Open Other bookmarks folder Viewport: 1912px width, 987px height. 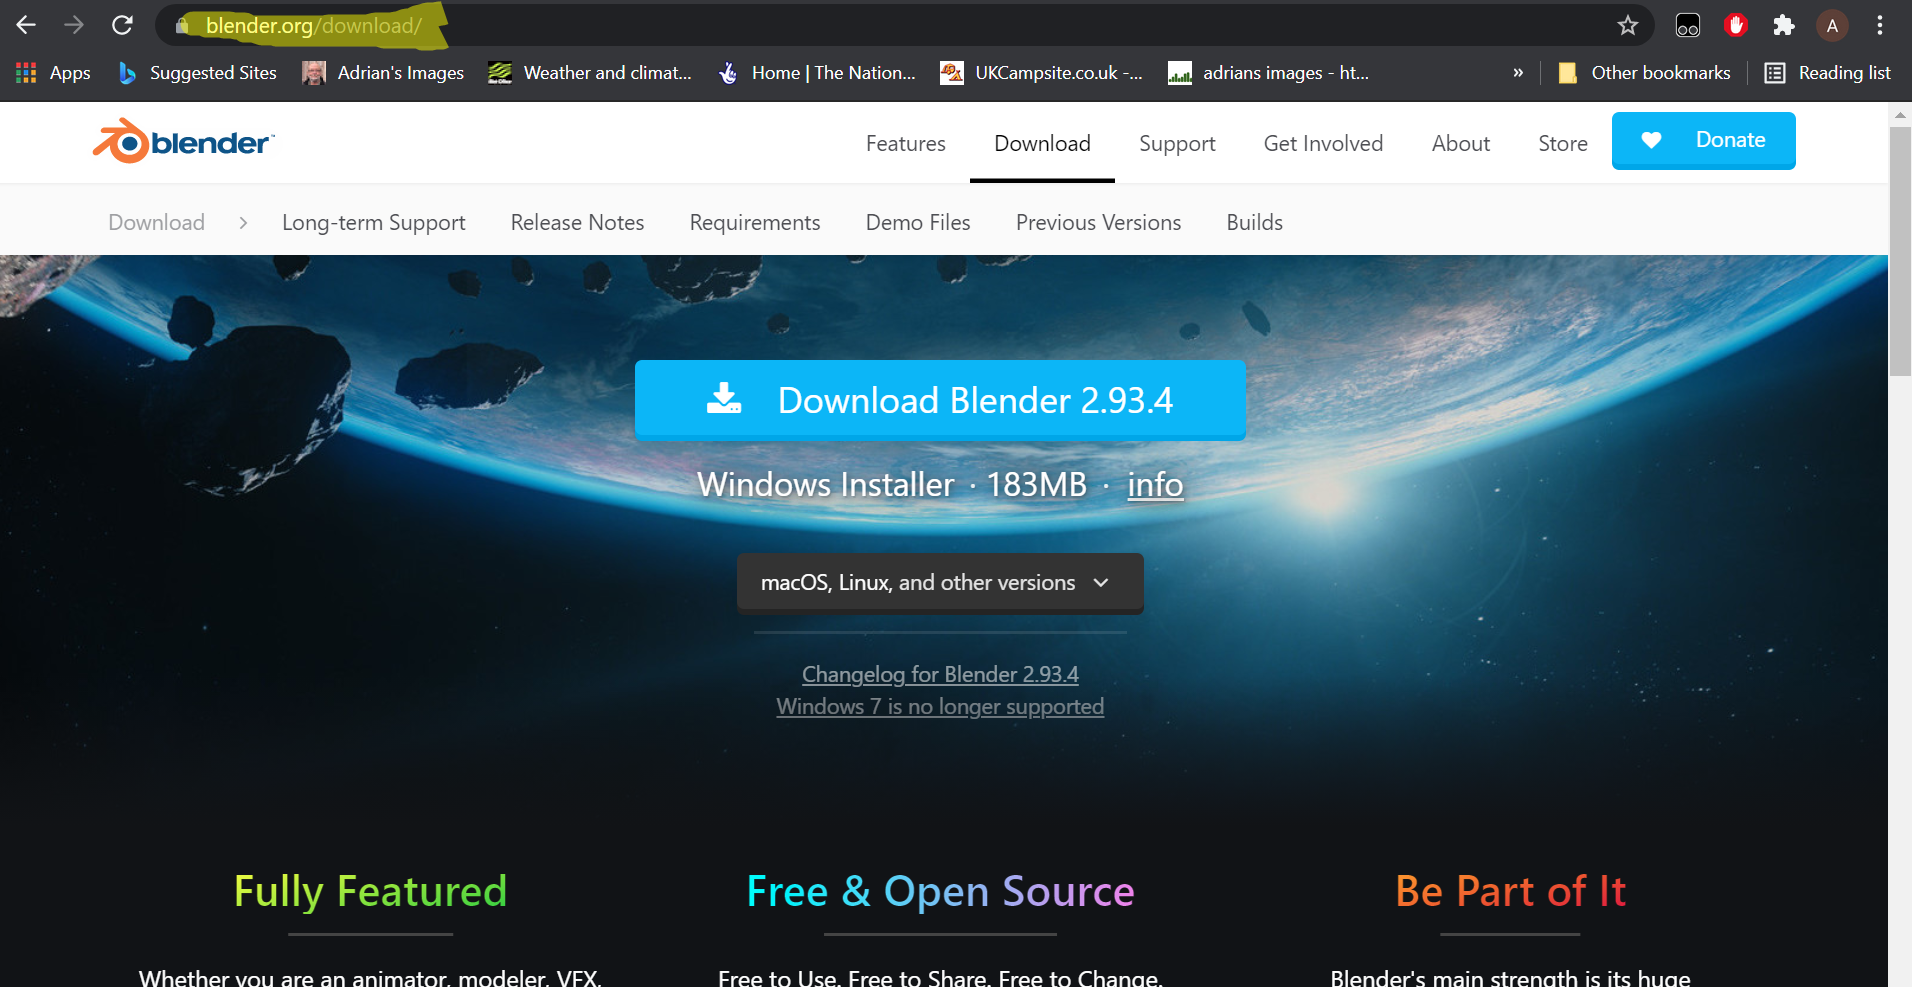tap(1645, 73)
